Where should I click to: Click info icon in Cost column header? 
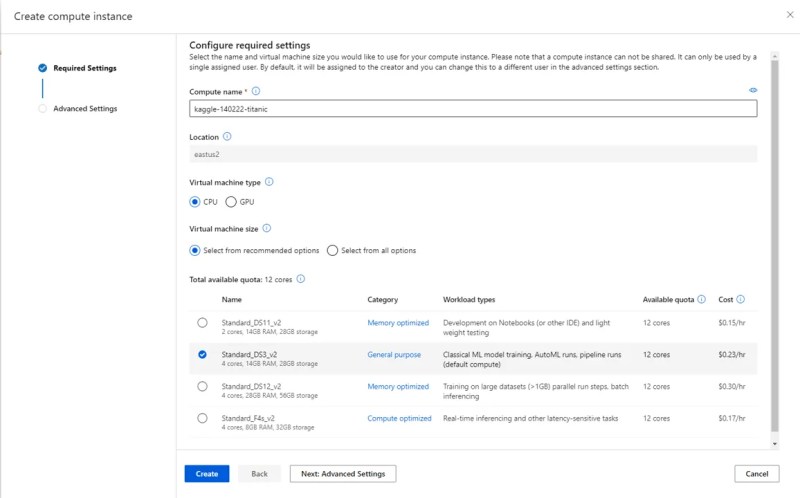coord(740,300)
